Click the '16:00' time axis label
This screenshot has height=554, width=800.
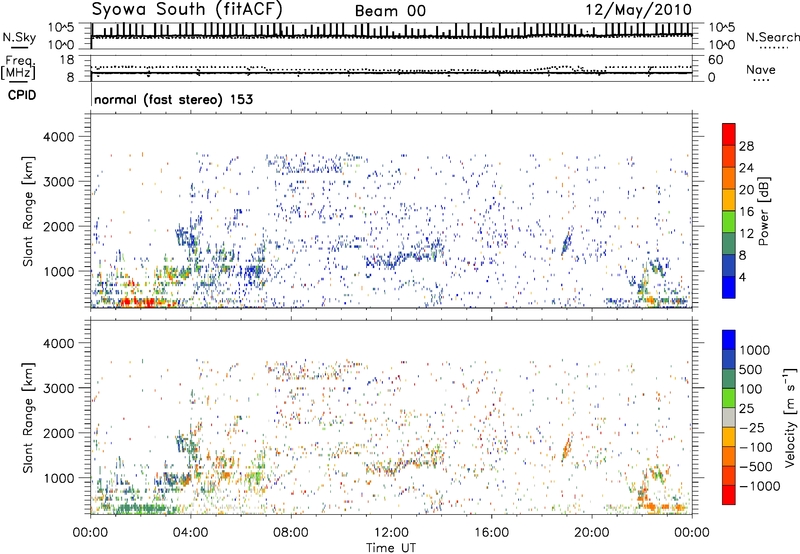point(491,533)
